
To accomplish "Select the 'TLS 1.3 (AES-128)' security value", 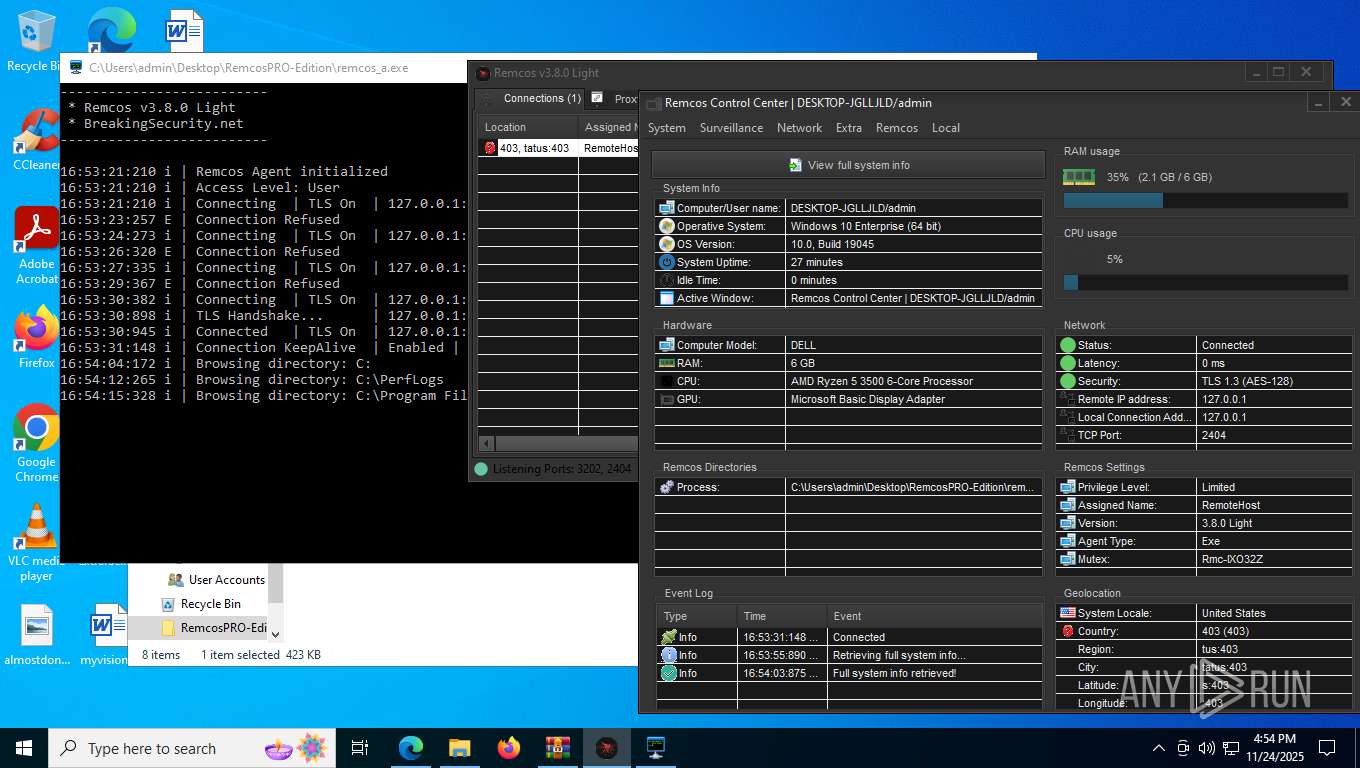I will (x=1248, y=381).
